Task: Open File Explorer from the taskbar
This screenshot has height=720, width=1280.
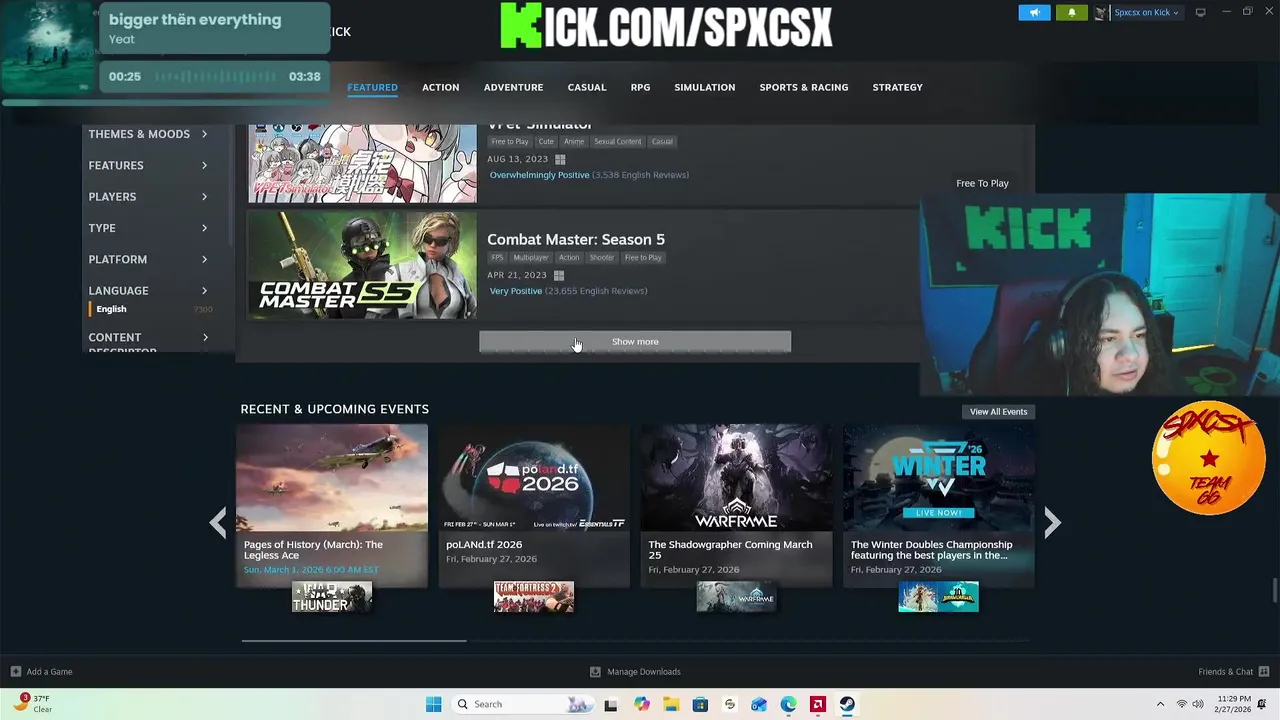Action: (x=671, y=704)
